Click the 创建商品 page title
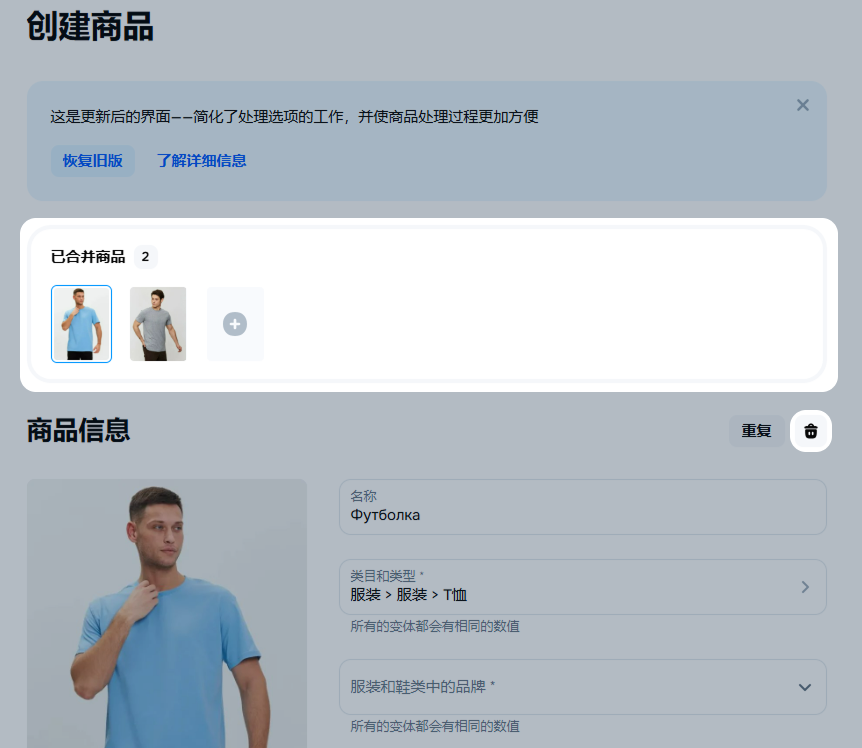This screenshot has width=862, height=748. click(x=90, y=27)
